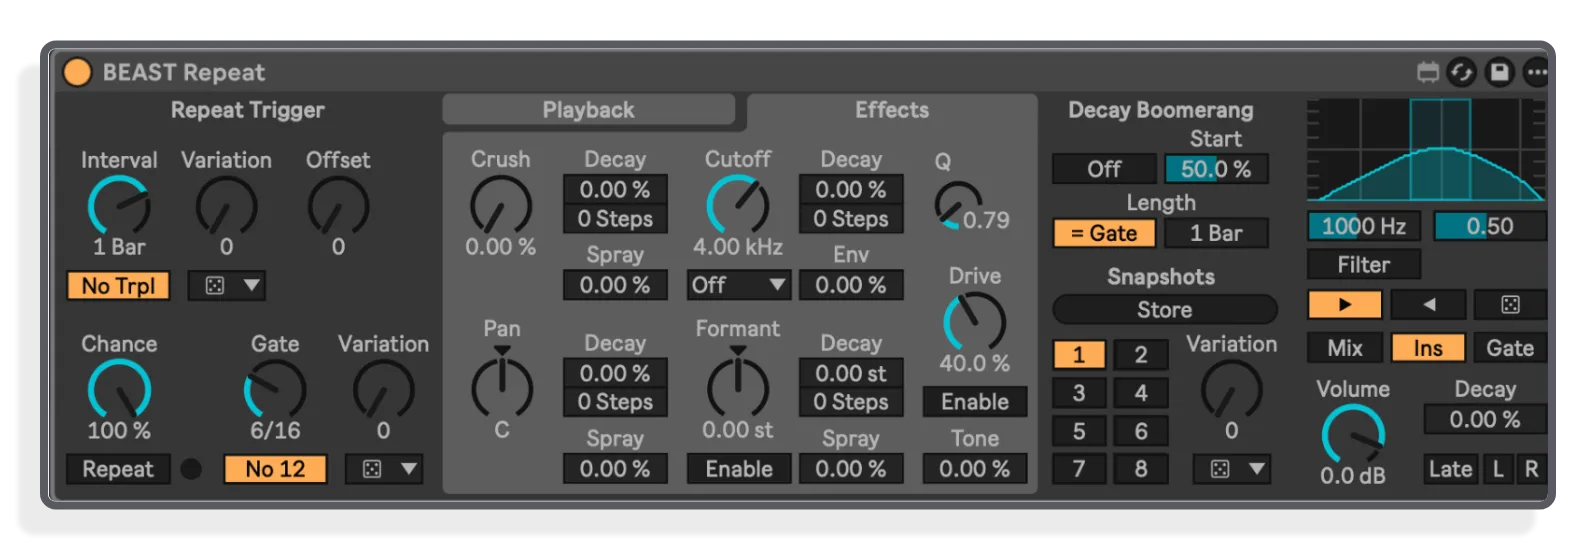Click the Snapshots Variation dice icon
1596x549 pixels.
(1220, 469)
